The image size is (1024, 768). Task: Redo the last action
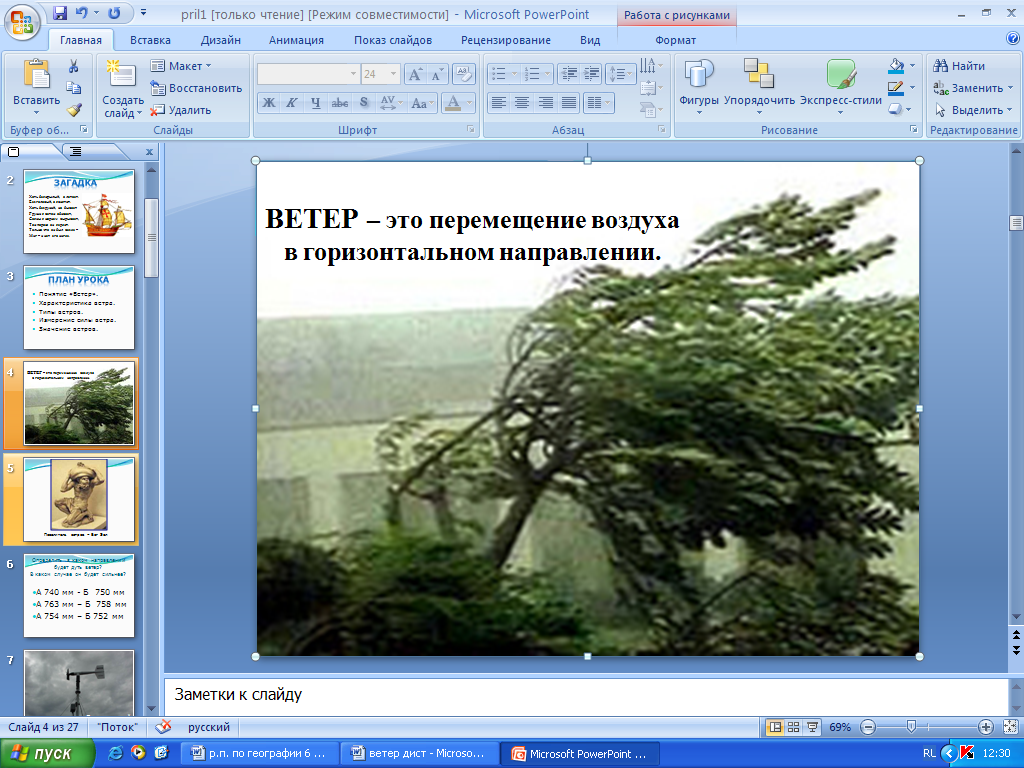coord(114,13)
